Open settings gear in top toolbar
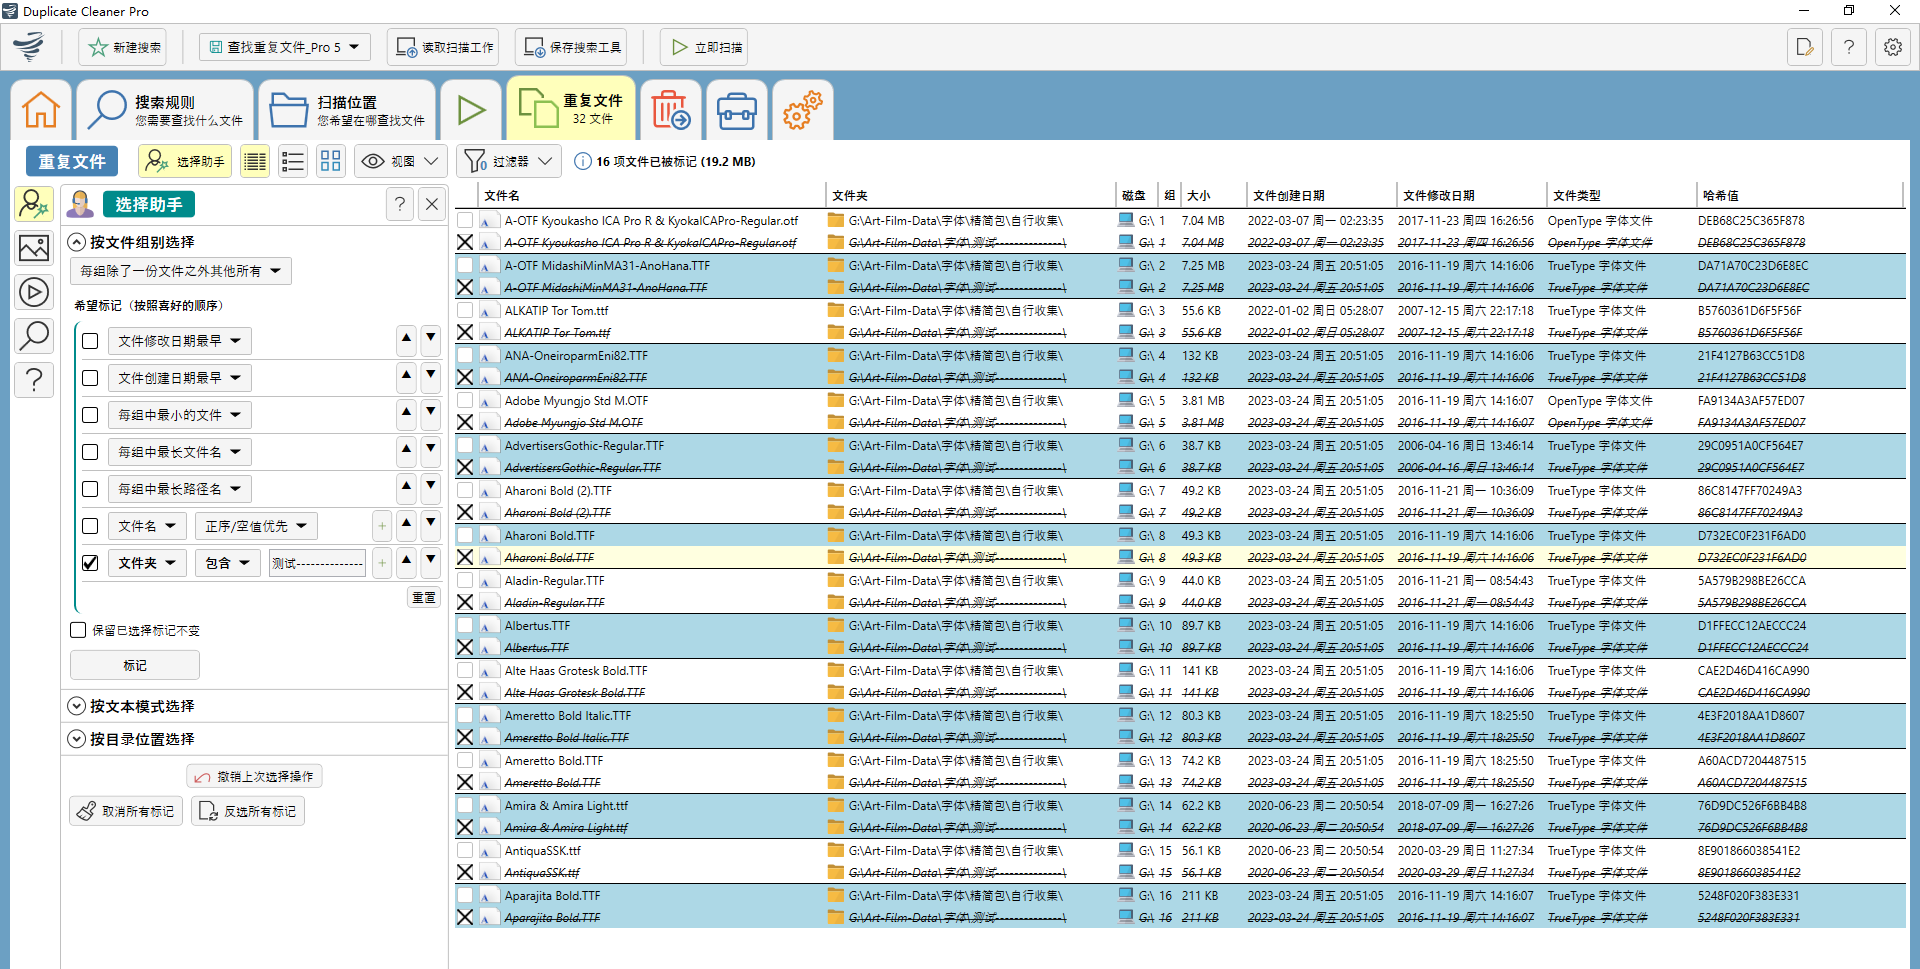 point(1893,47)
